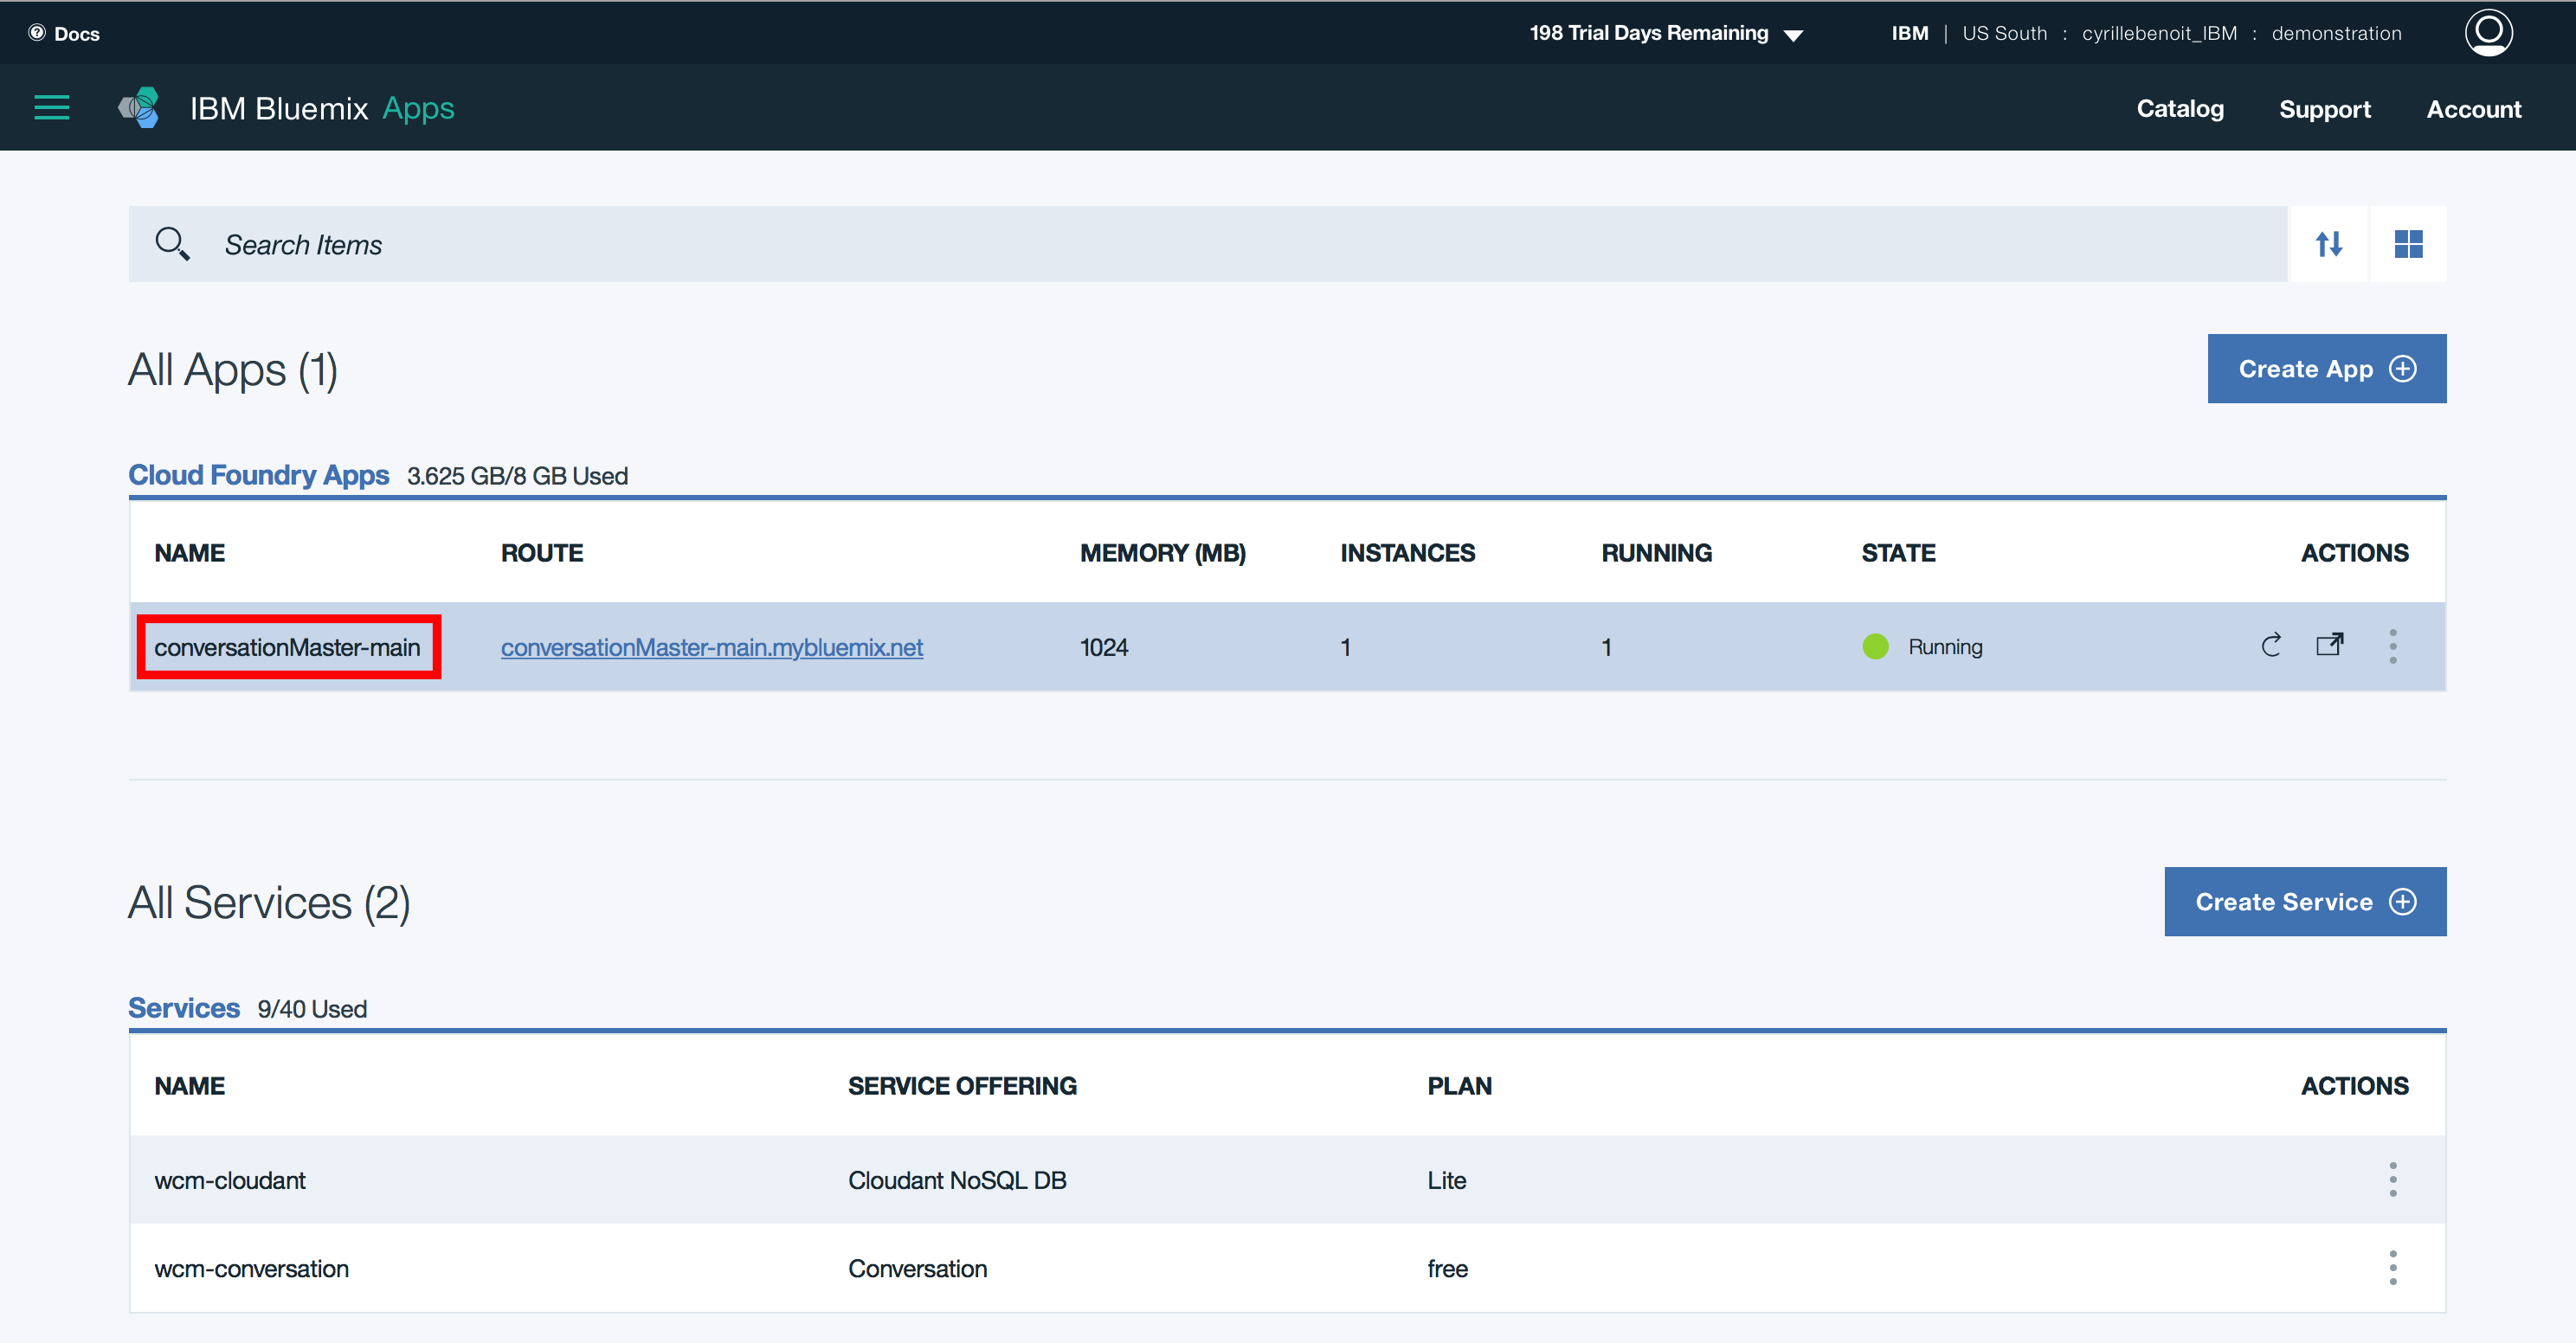Viewport: 2576px width, 1343px height.
Task: Click the Create Service button
Action: (x=2305, y=902)
